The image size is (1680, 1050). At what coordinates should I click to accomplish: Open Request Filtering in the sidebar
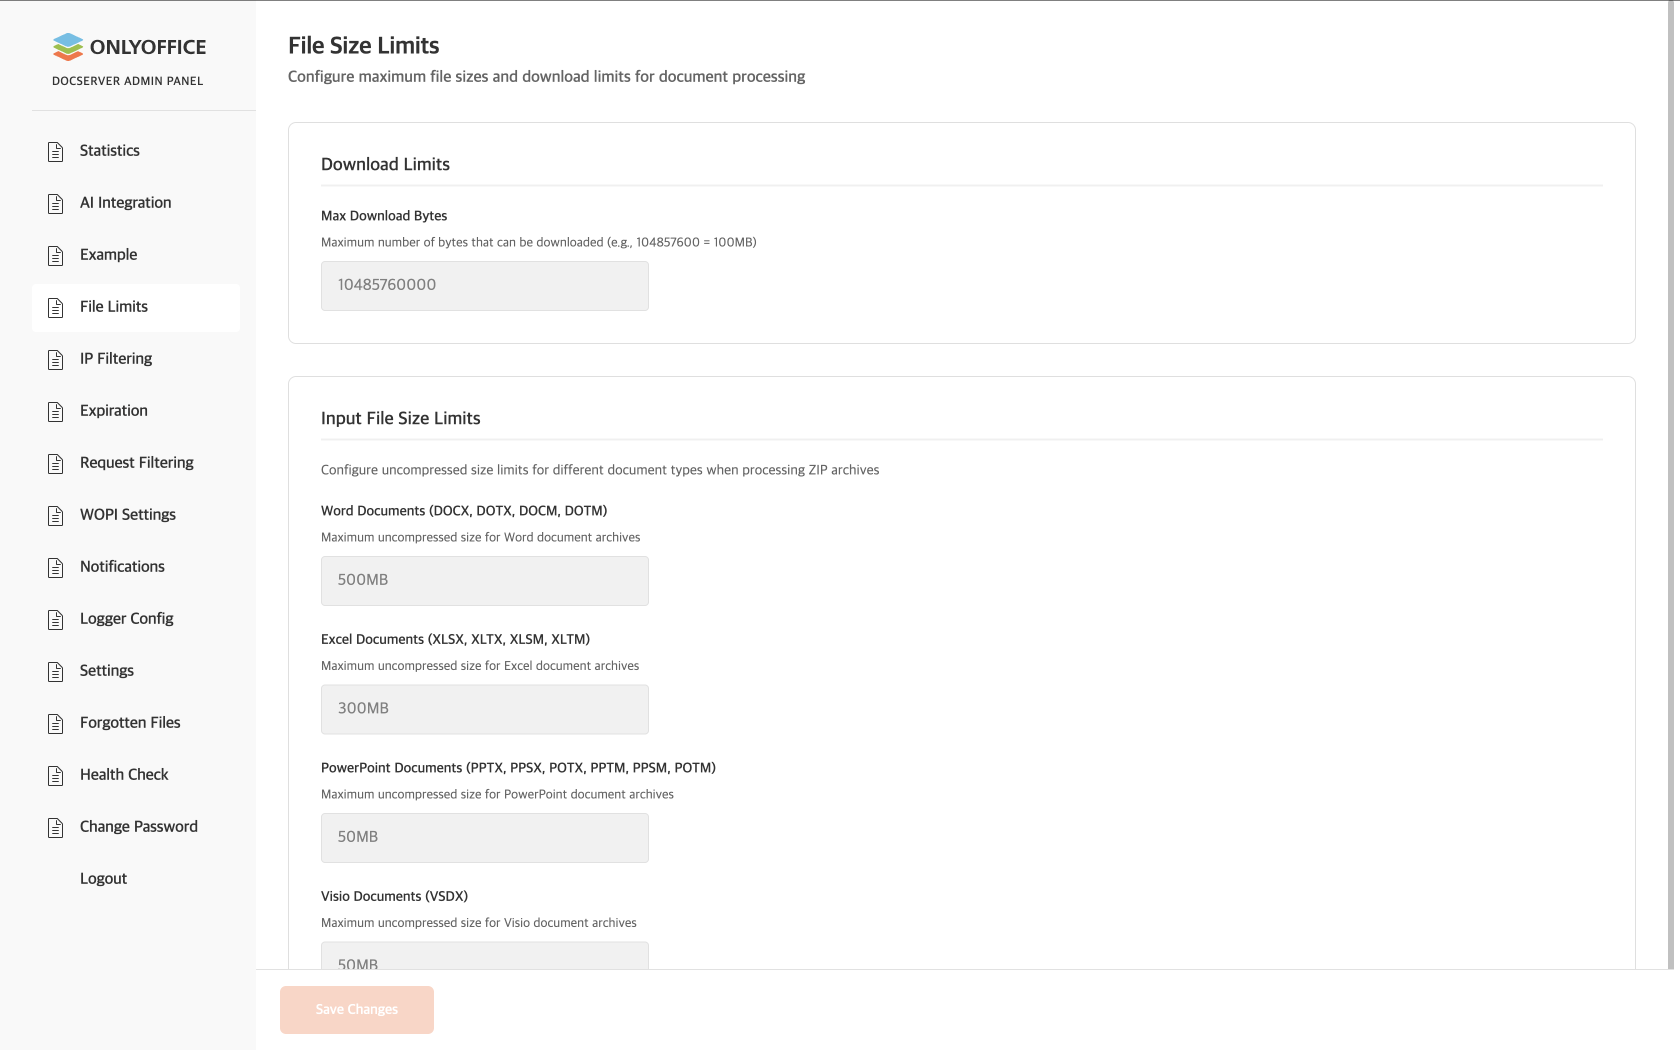coord(136,463)
